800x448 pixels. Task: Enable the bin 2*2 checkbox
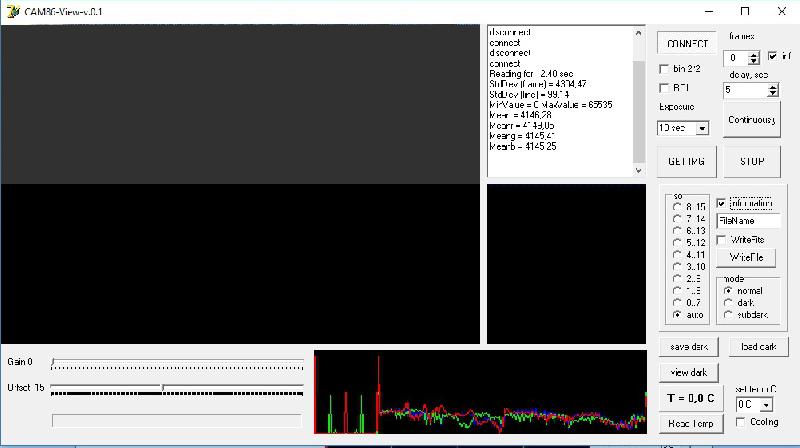coord(664,69)
